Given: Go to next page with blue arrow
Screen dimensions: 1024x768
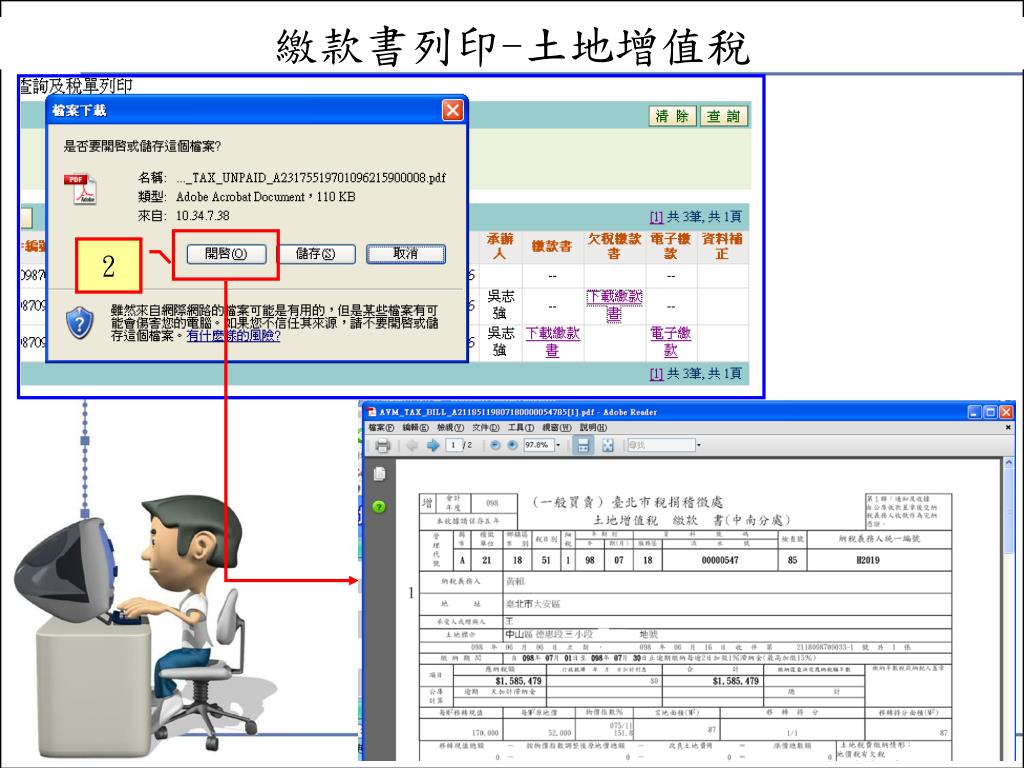Looking at the screenshot, I should pyautogui.click(x=432, y=445).
